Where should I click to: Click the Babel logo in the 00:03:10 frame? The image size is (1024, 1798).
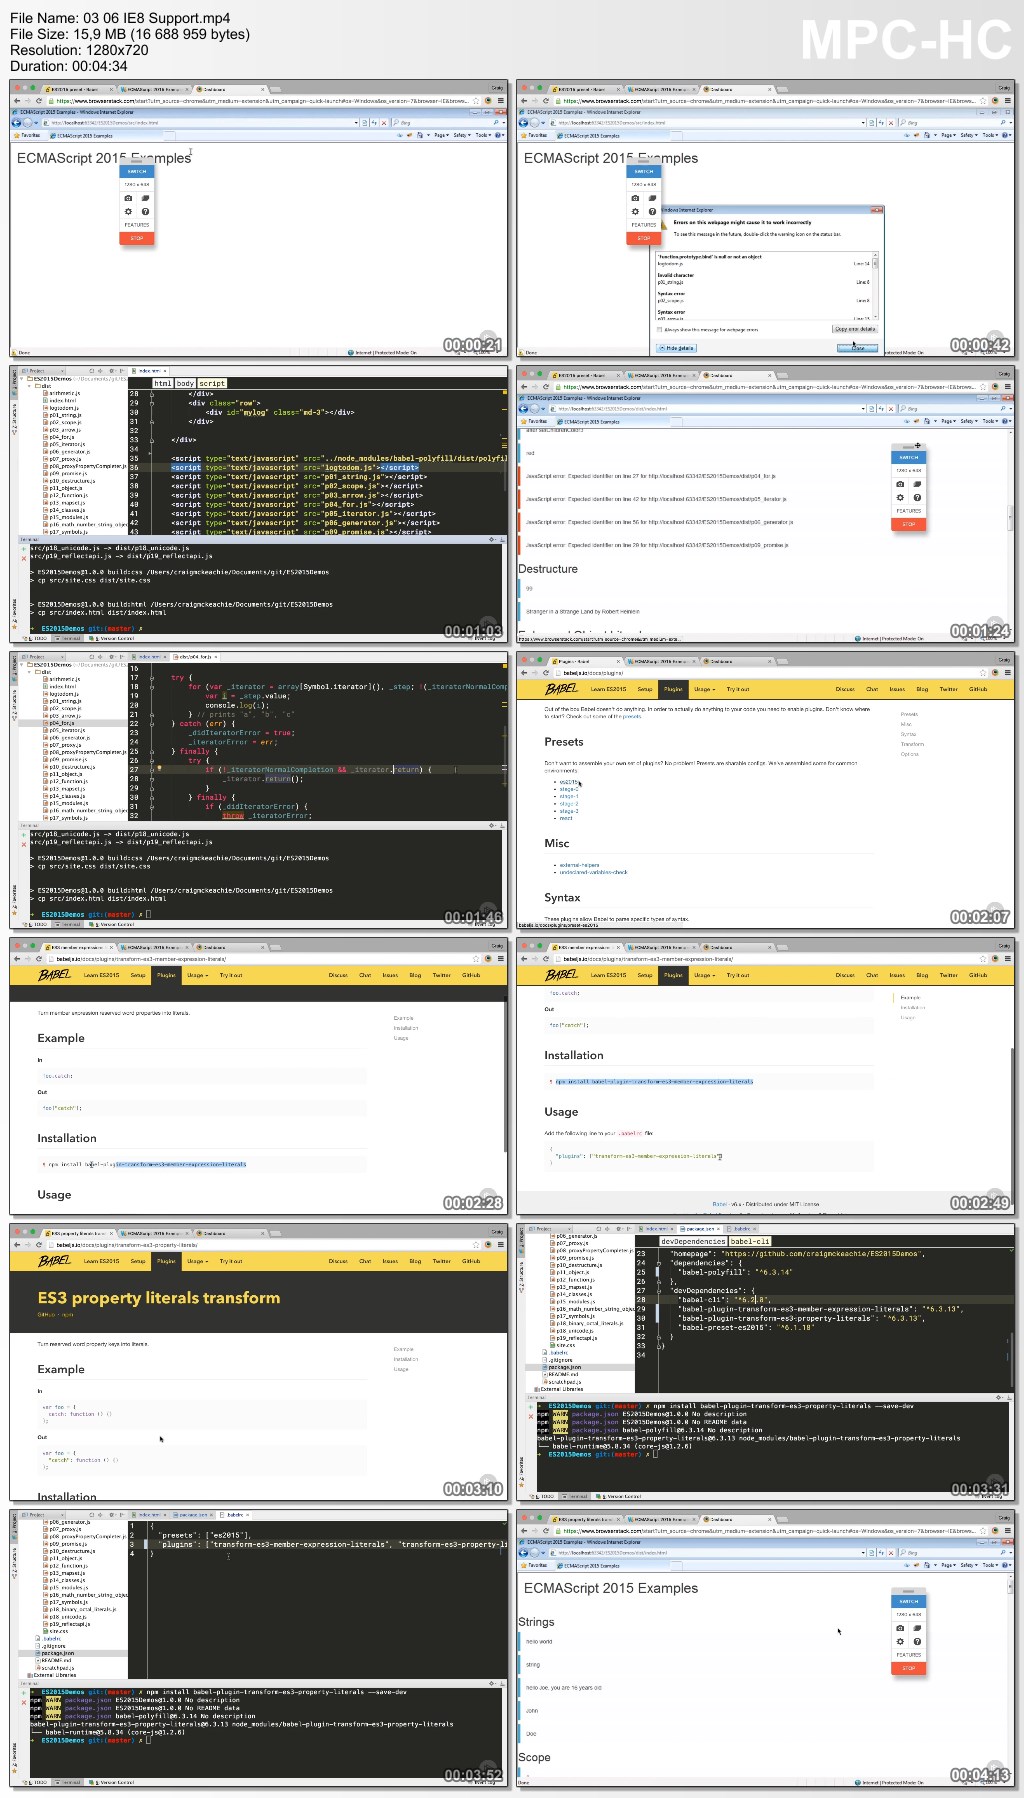55,1261
